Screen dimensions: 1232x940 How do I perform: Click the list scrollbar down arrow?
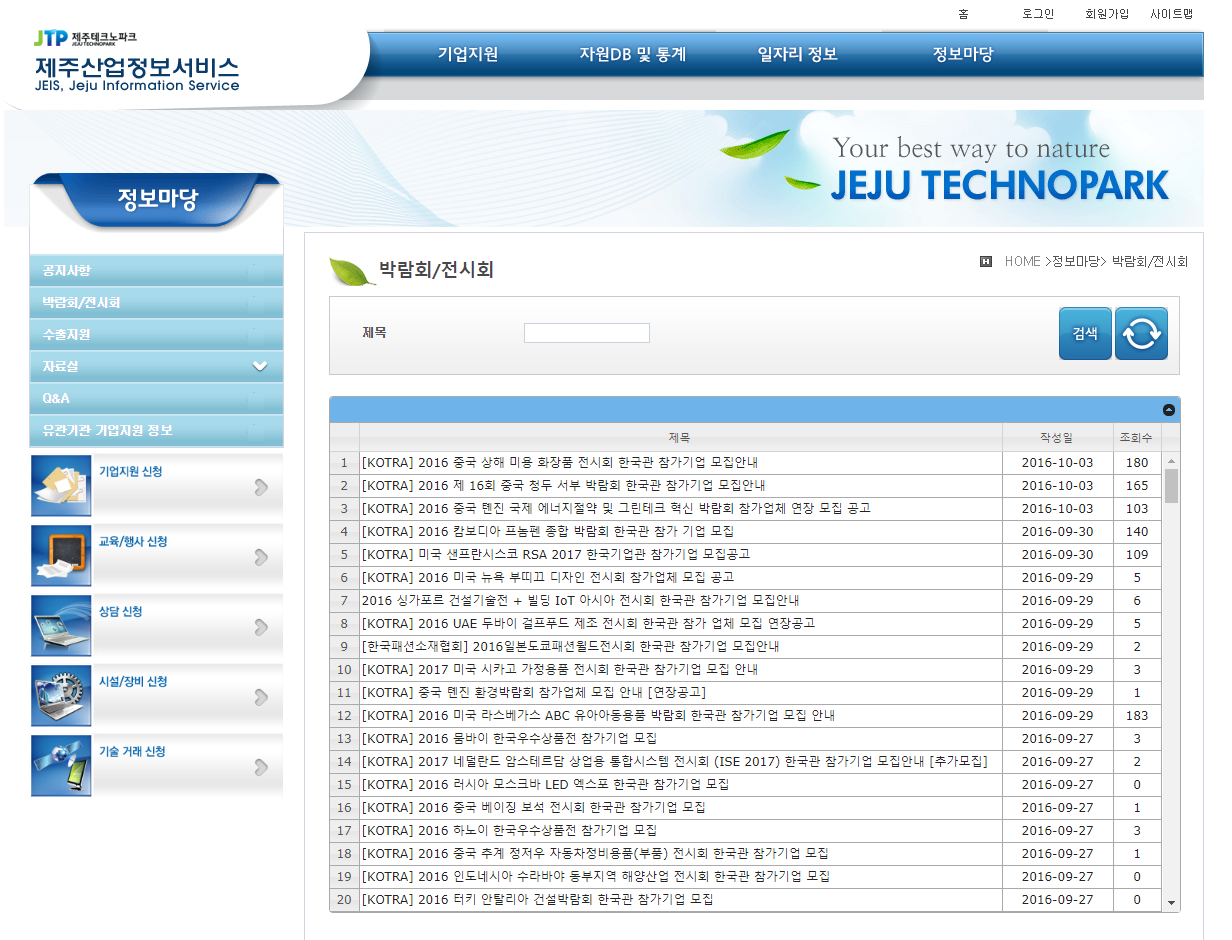(x=1172, y=903)
